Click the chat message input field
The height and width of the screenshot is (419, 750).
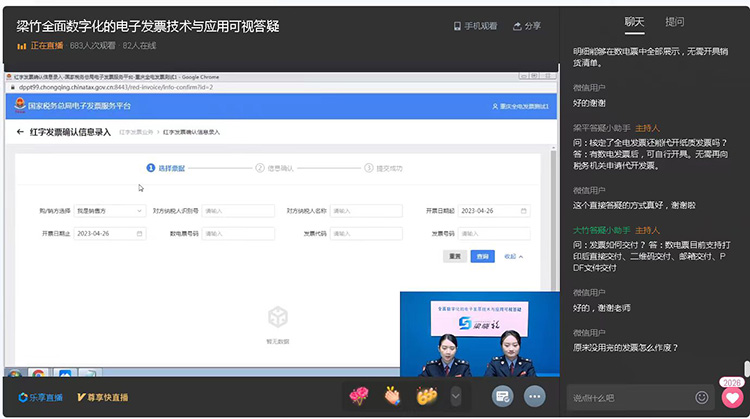tap(630, 397)
